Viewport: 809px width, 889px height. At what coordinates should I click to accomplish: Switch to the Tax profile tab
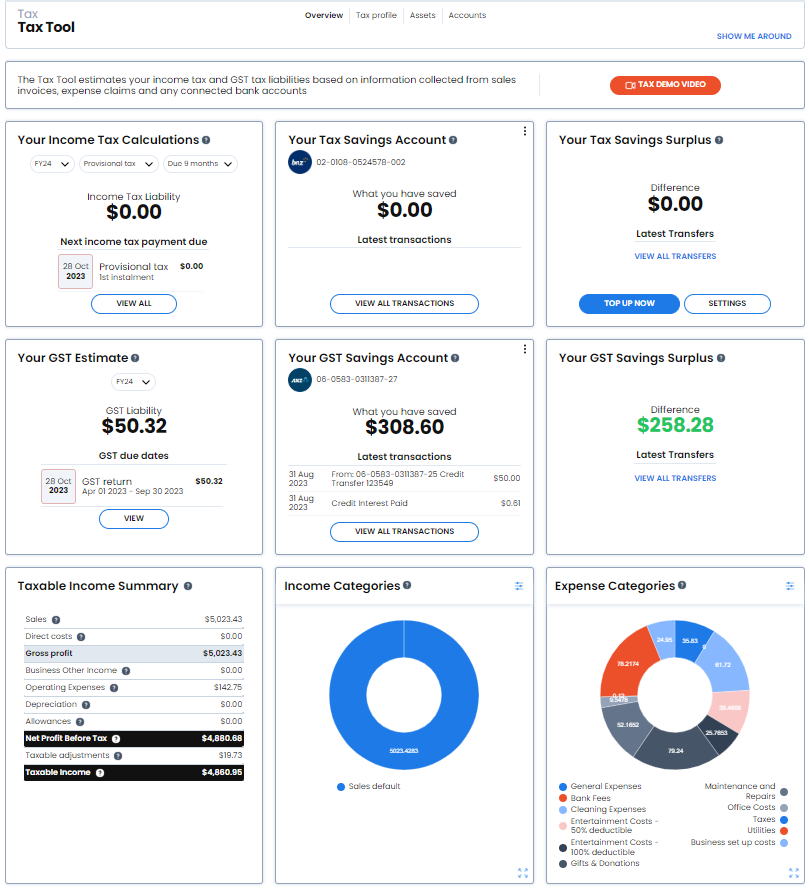[376, 15]
